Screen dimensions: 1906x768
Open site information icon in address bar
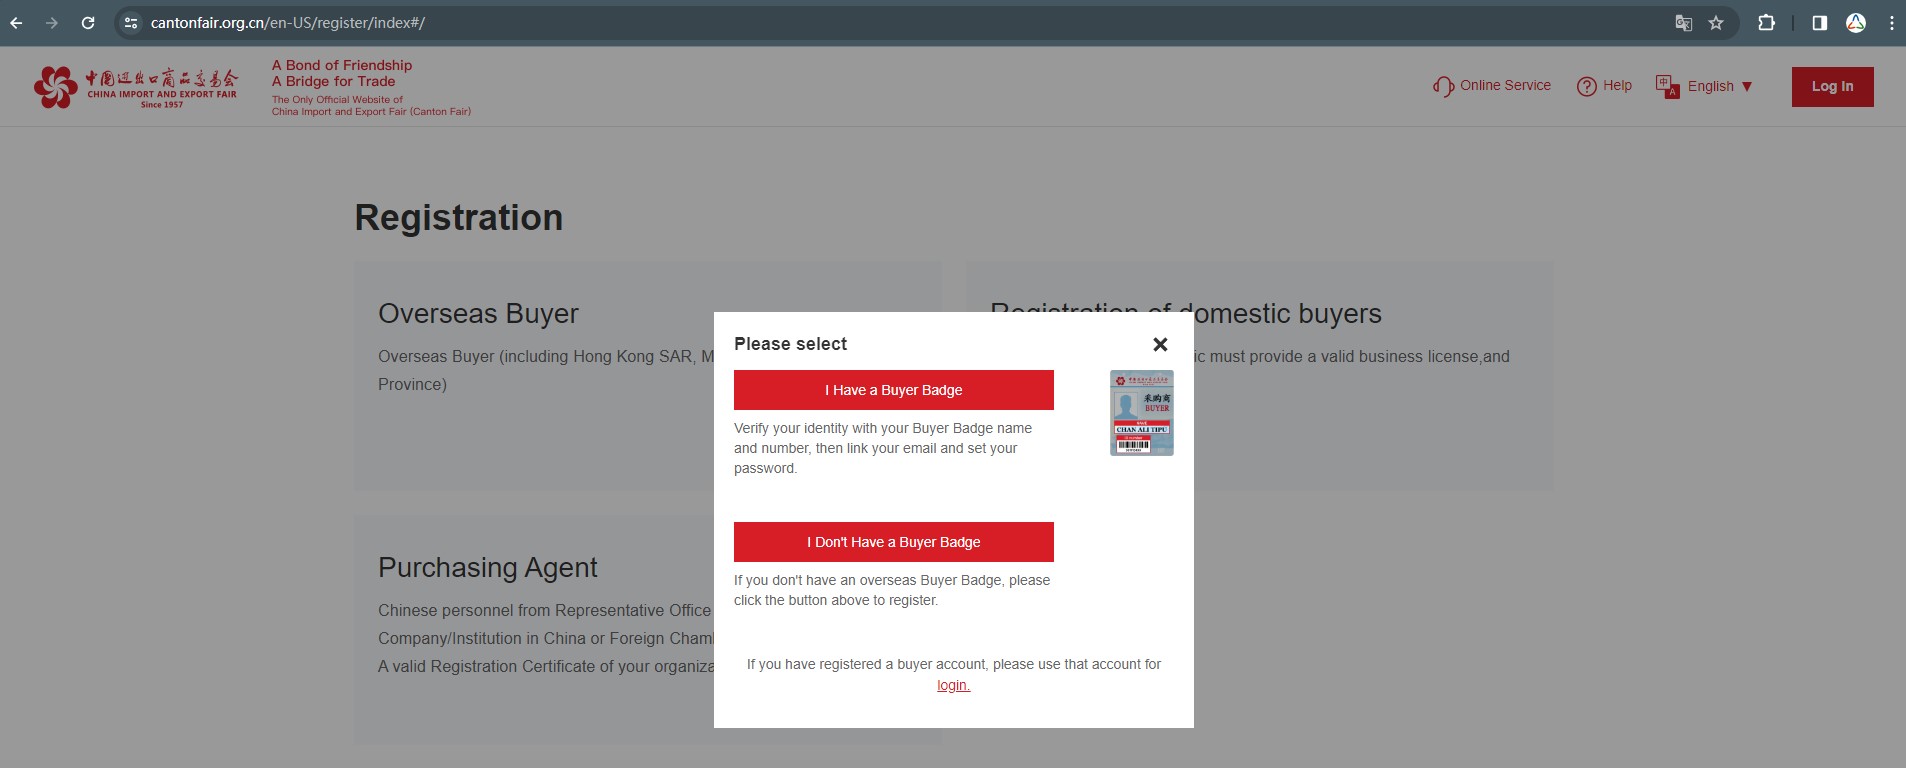131,23
